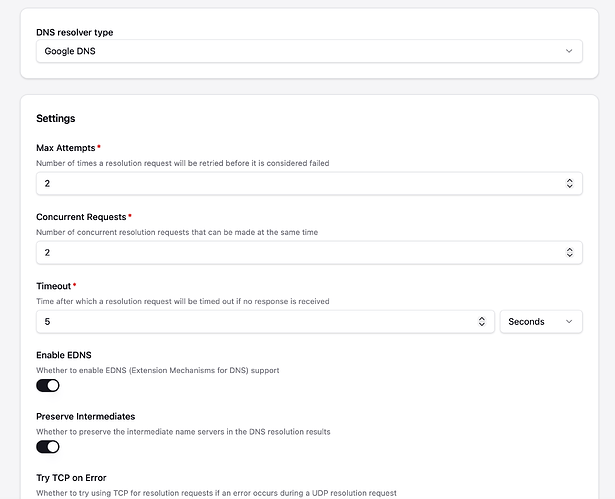This screenshot has height=499, width=615.
Task: Click the Settings heading
Action: point(56,118)
